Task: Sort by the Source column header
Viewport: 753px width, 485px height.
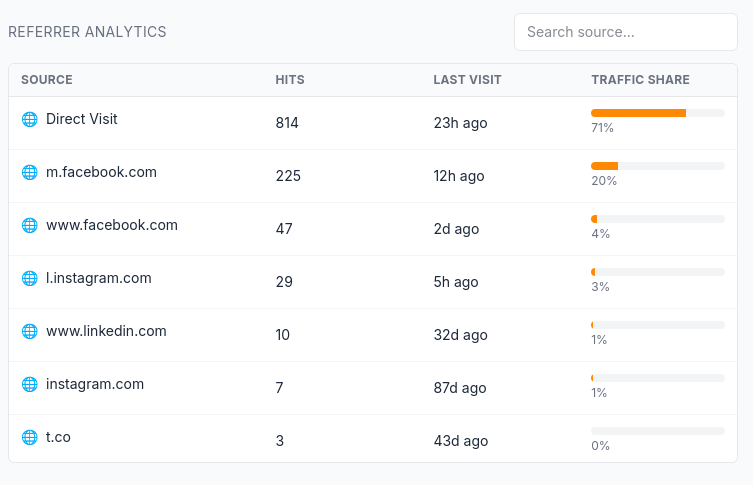Action: [x=47, y=80]
